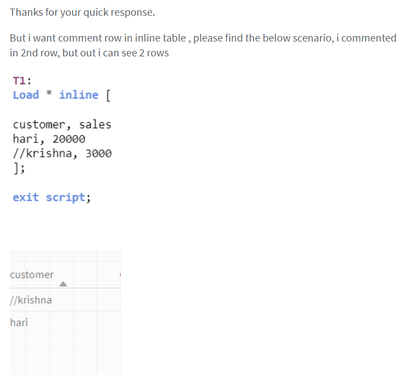Click the customer column header

(32, 275)
